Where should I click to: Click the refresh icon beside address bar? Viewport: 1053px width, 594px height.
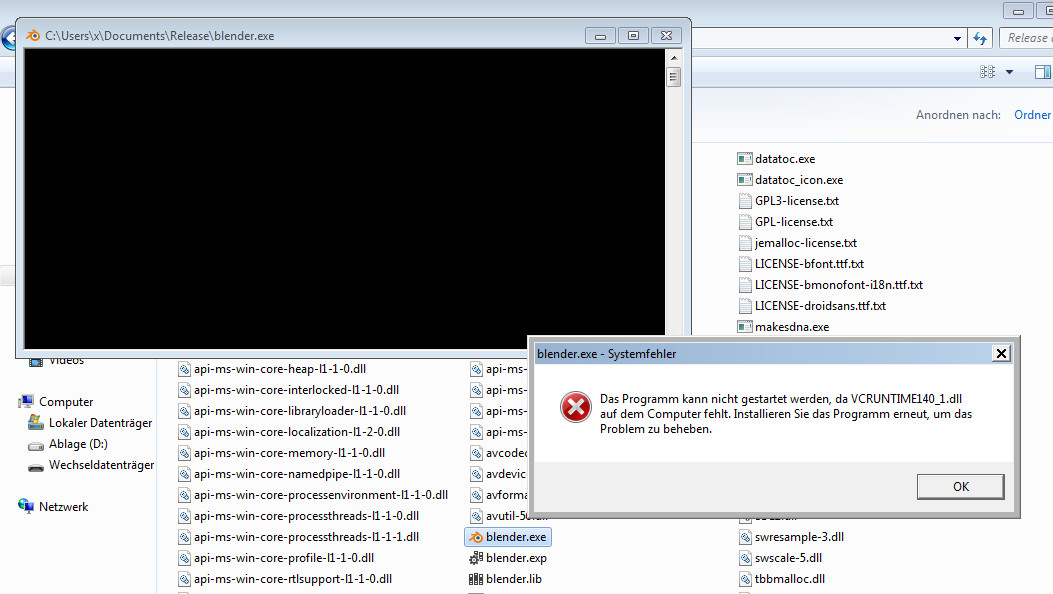980,38
